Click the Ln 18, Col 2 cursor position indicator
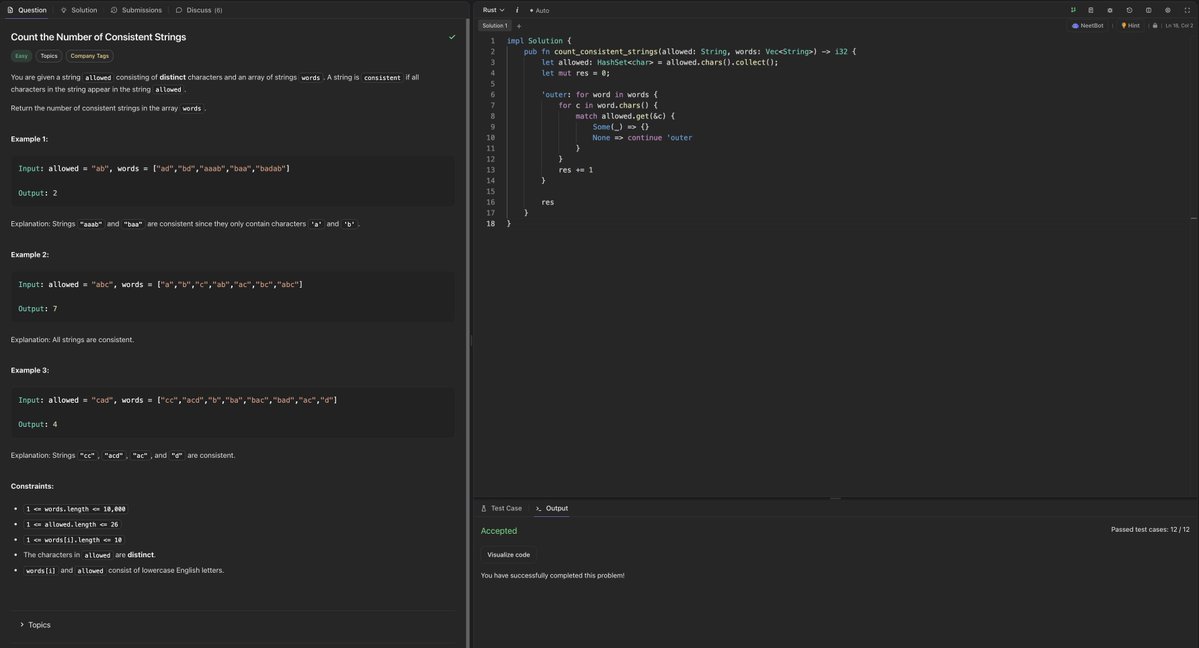Screen dimensions: 1199x648 [x=1178, y=25]
